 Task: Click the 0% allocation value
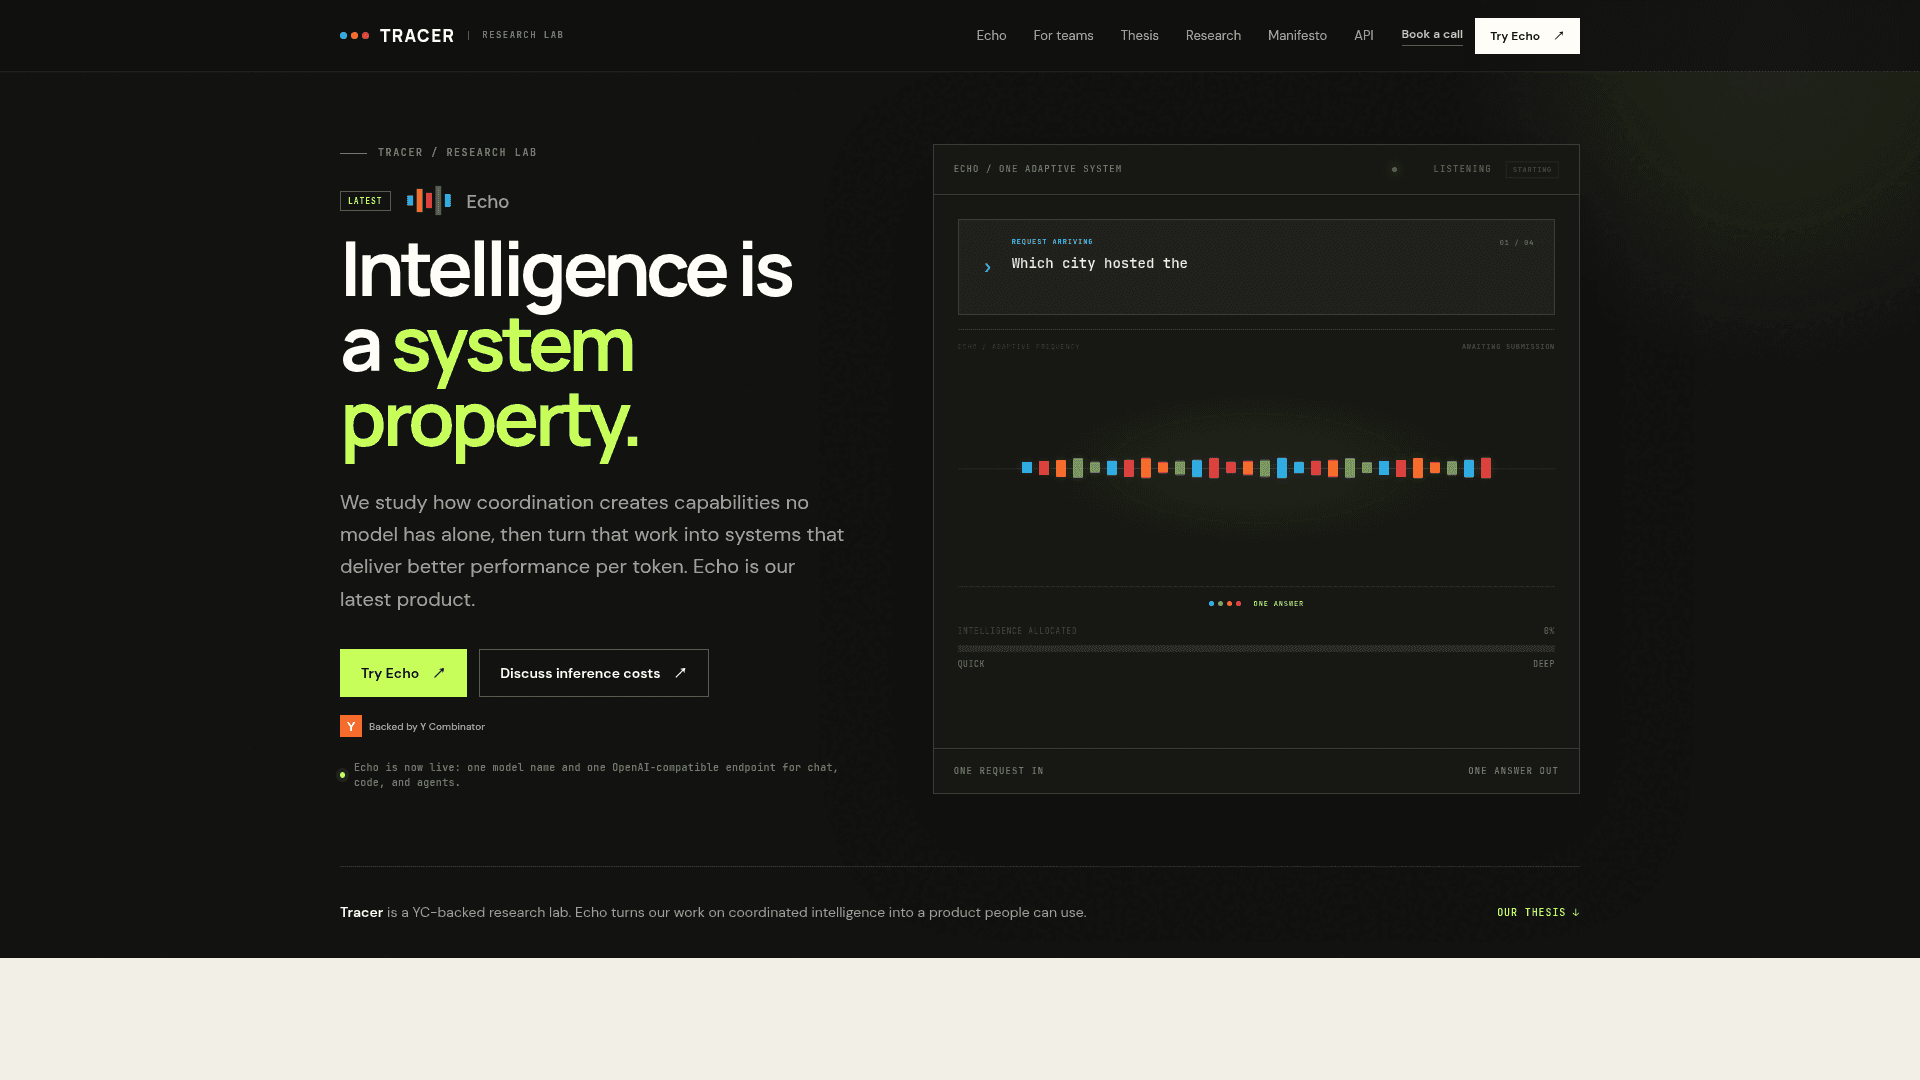click(1549, 631)
